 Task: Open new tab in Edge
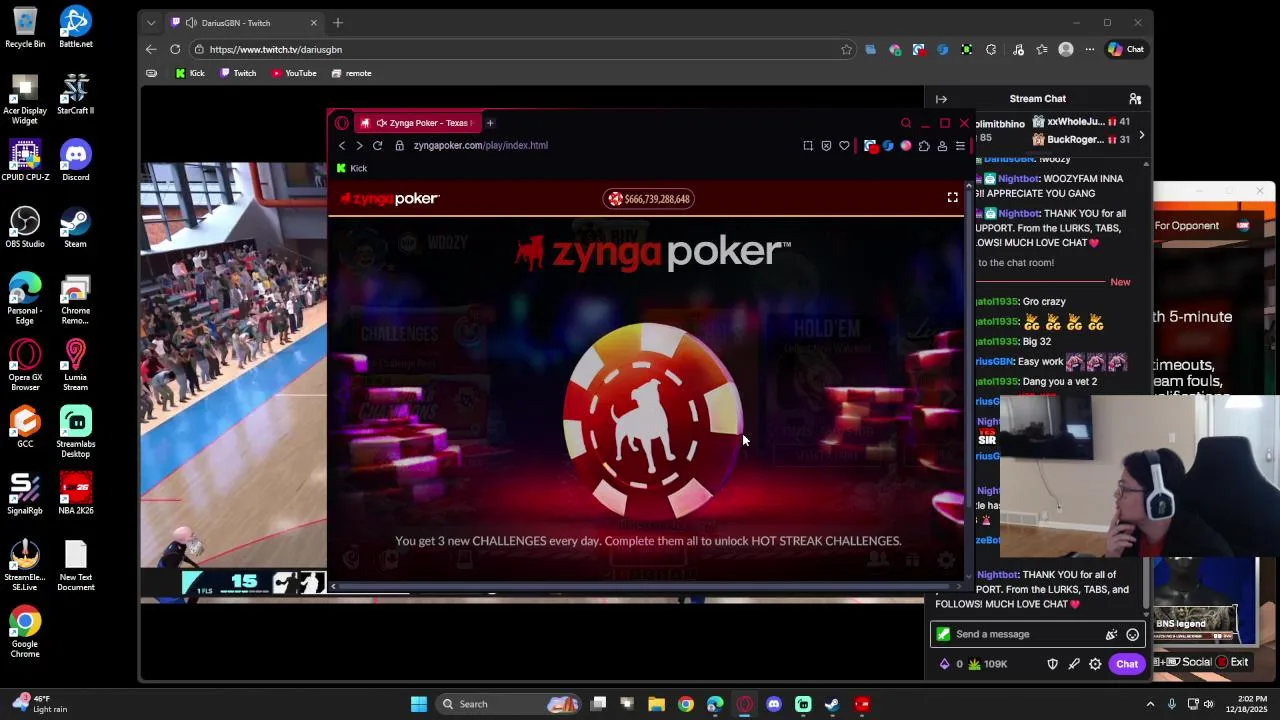tap(338, 23)
